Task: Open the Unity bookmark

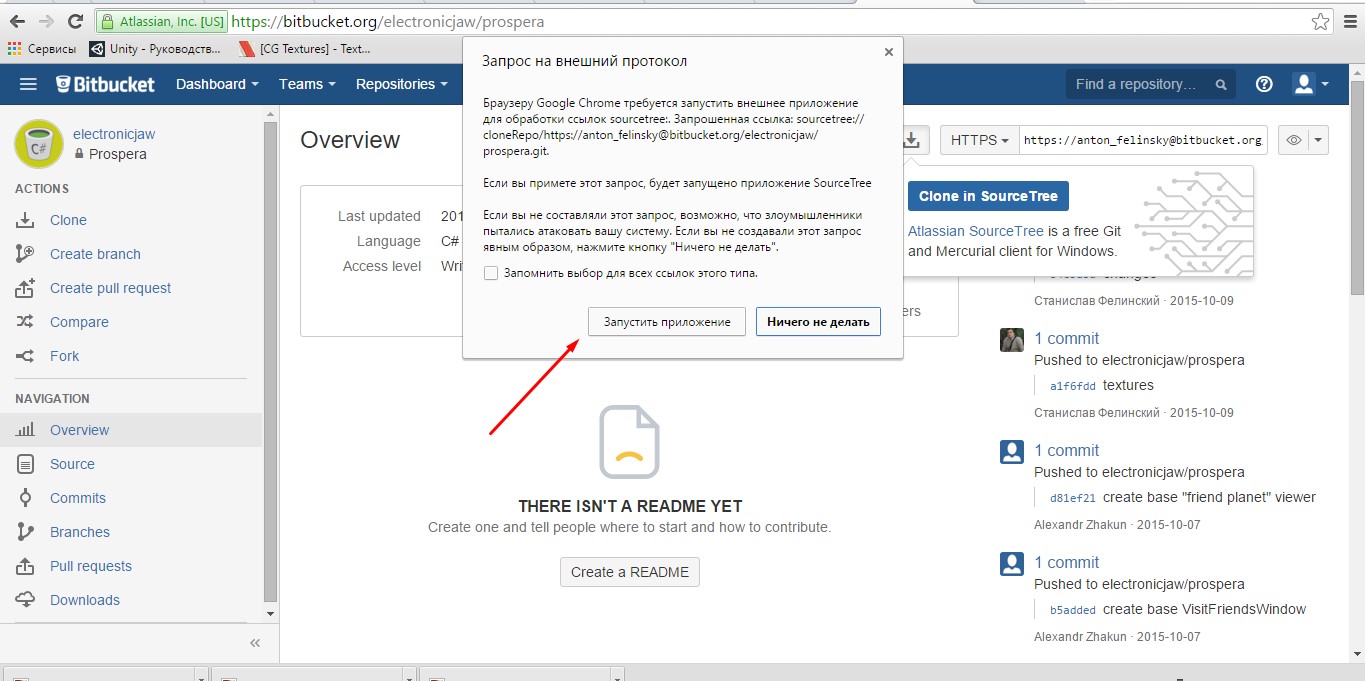Action: pyautogui.click(x=155, y=48)
